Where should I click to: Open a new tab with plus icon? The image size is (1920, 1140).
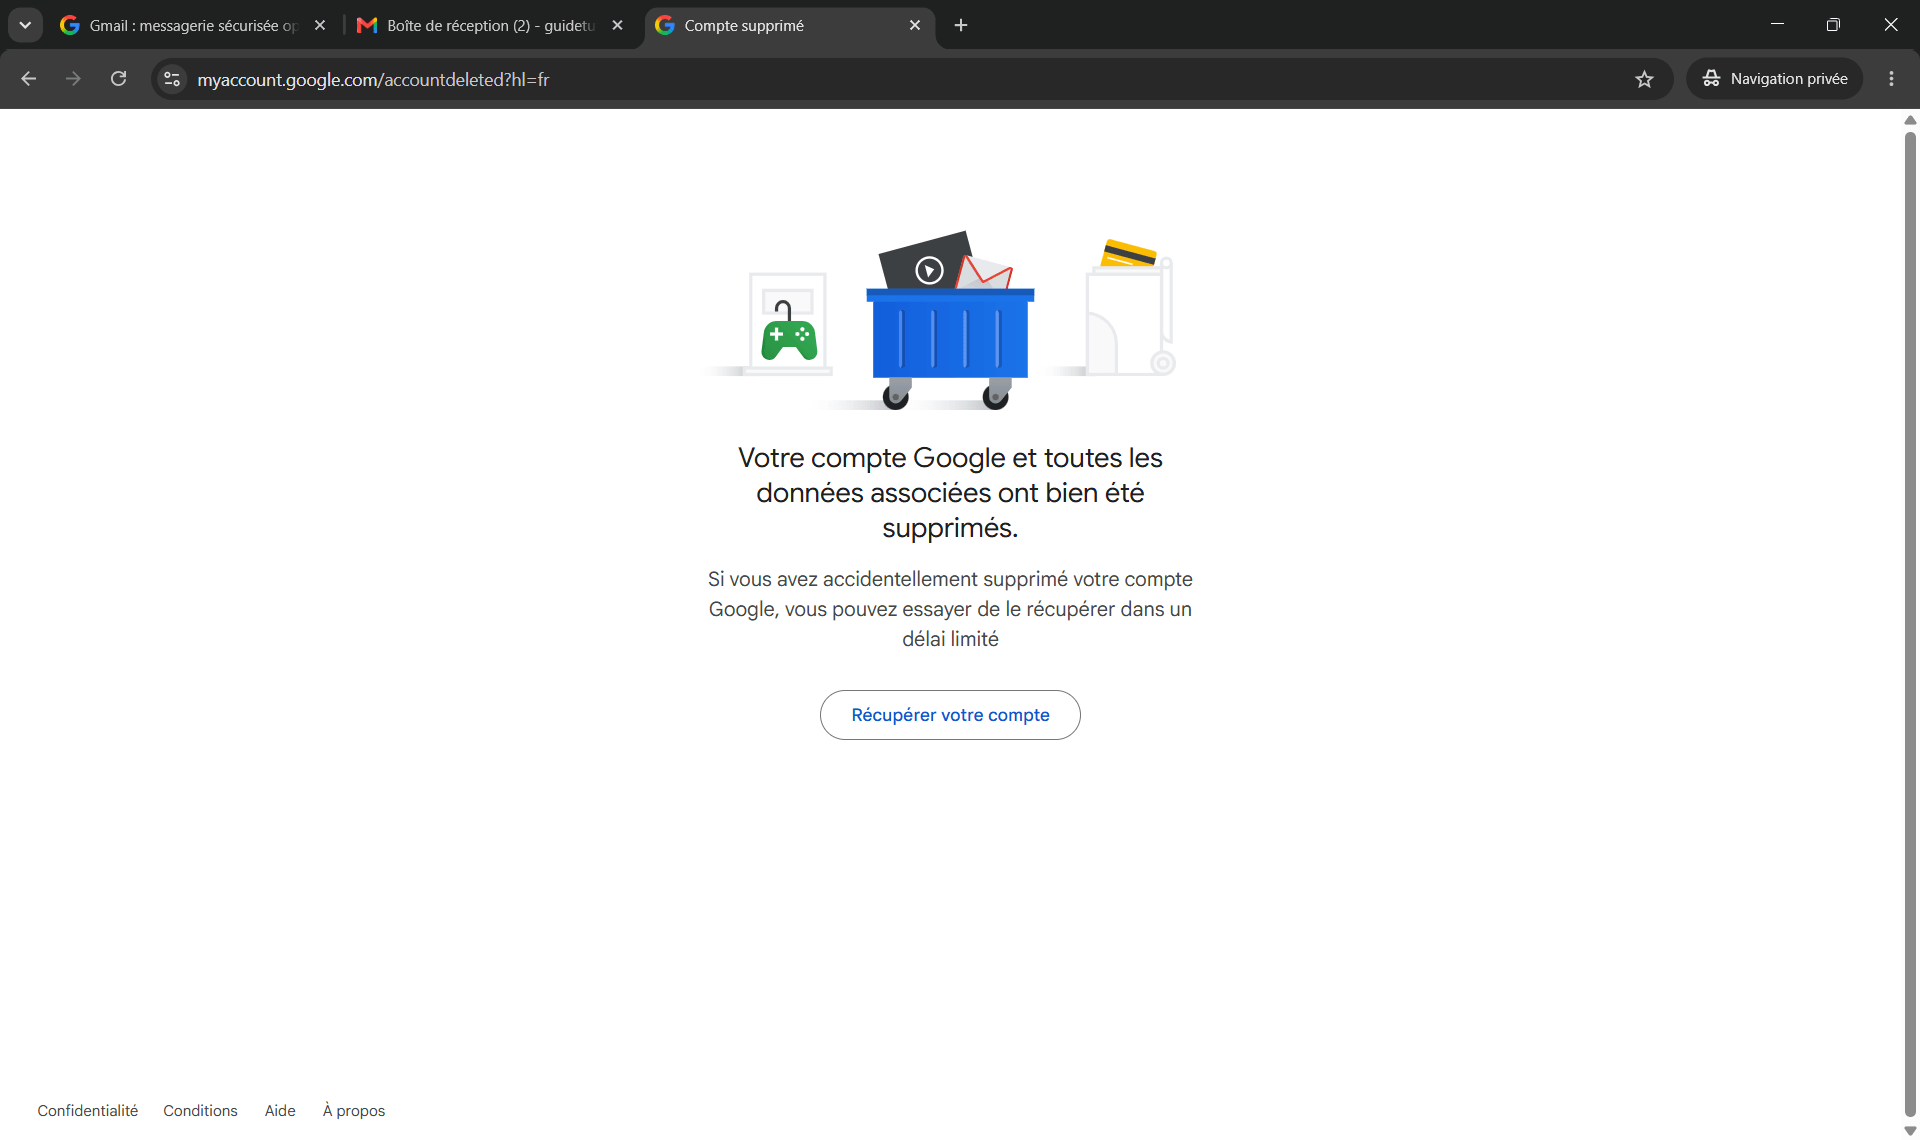point(961,25)
